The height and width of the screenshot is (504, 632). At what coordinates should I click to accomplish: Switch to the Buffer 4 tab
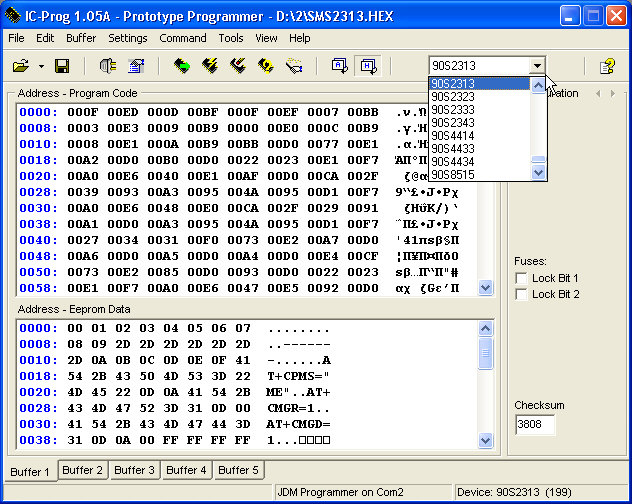tap(186, 470)
